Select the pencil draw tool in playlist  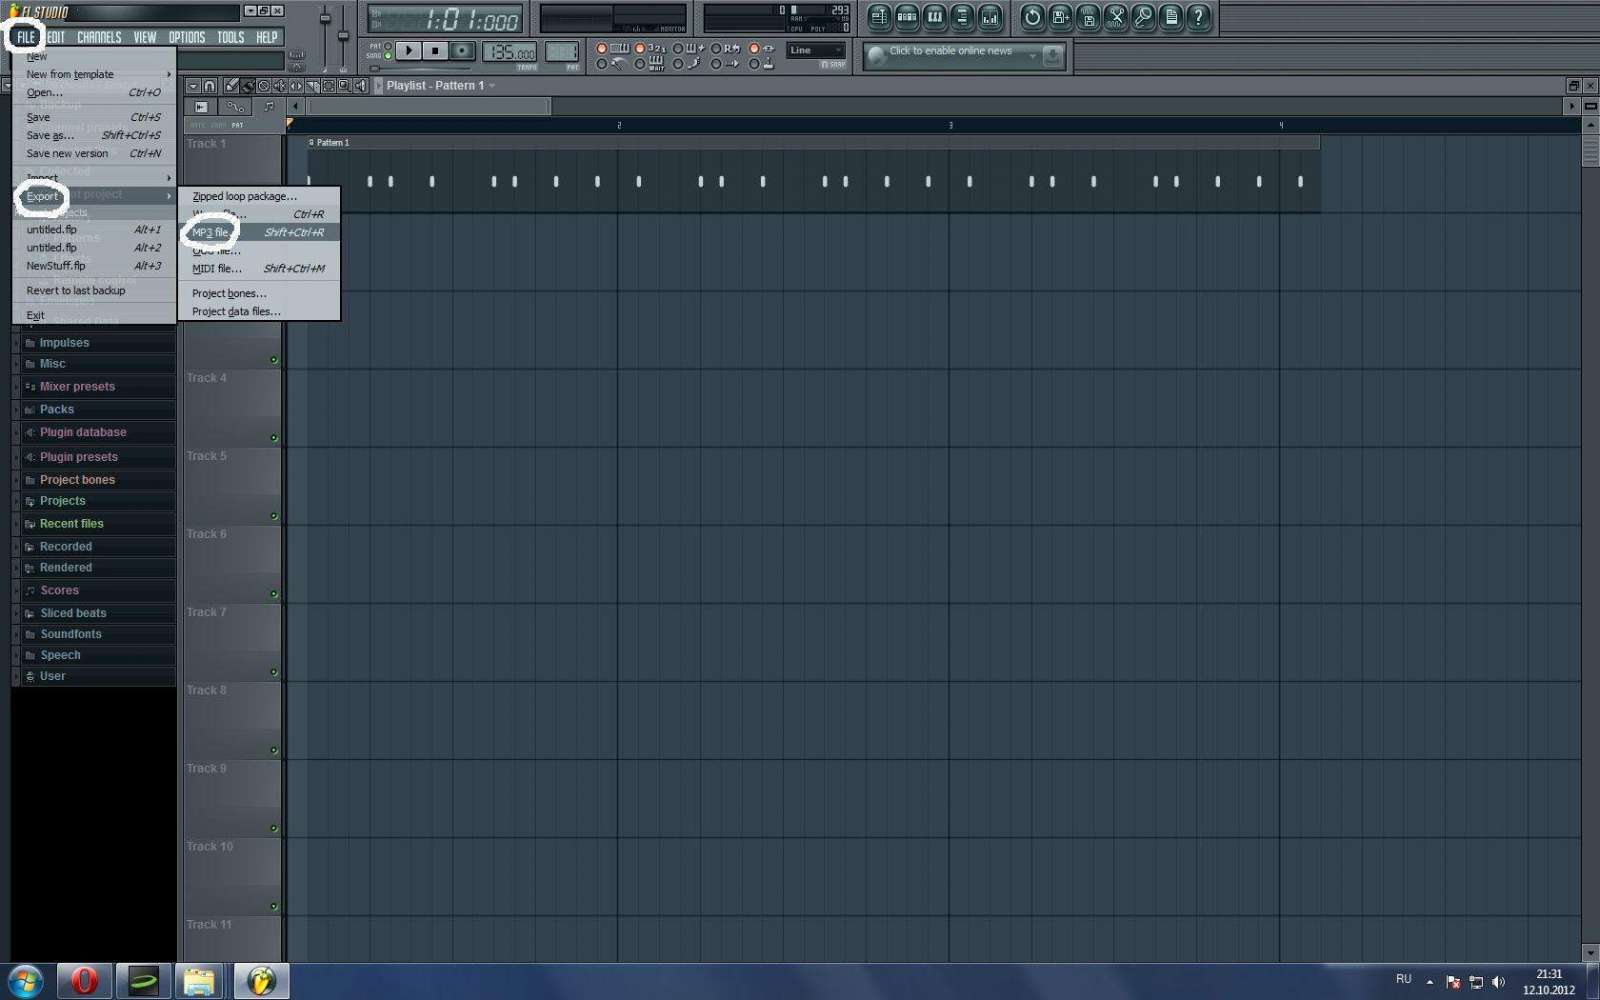[231, 86]
